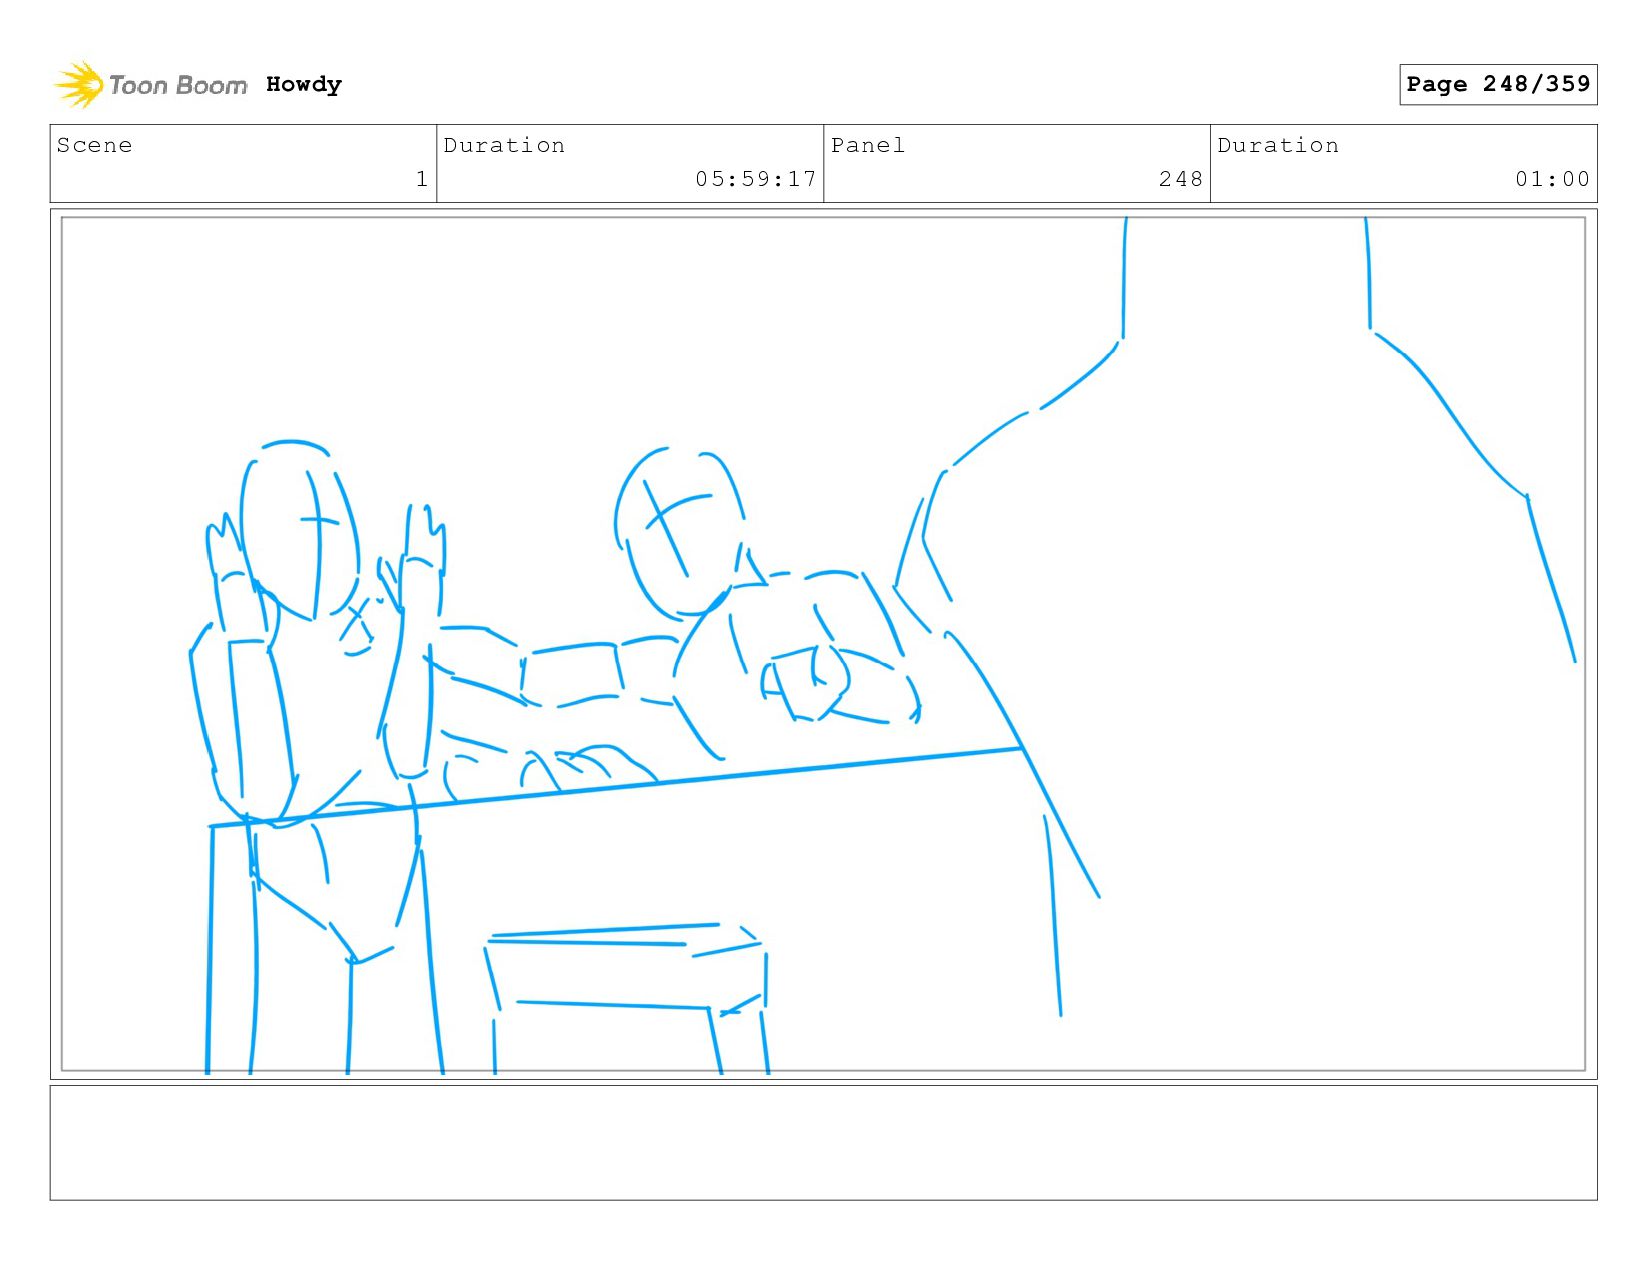Click the empty notes box below the panel
The height and width of the screenshot is (1275, 1650).
coord(823,1142)
